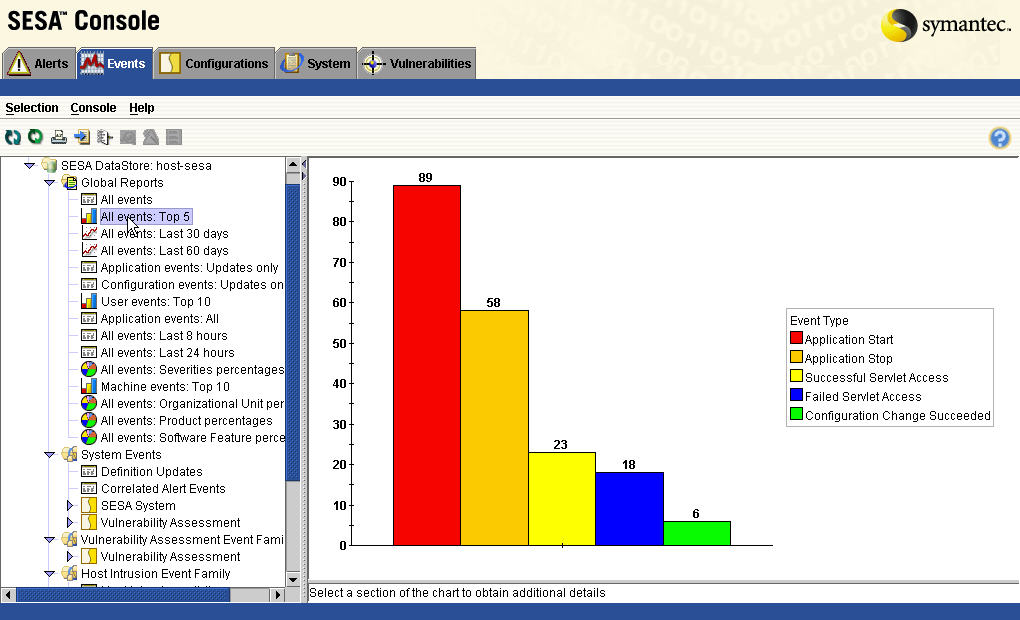
Task: Click the filter list toolbar icon
Action: click(105, 137)
